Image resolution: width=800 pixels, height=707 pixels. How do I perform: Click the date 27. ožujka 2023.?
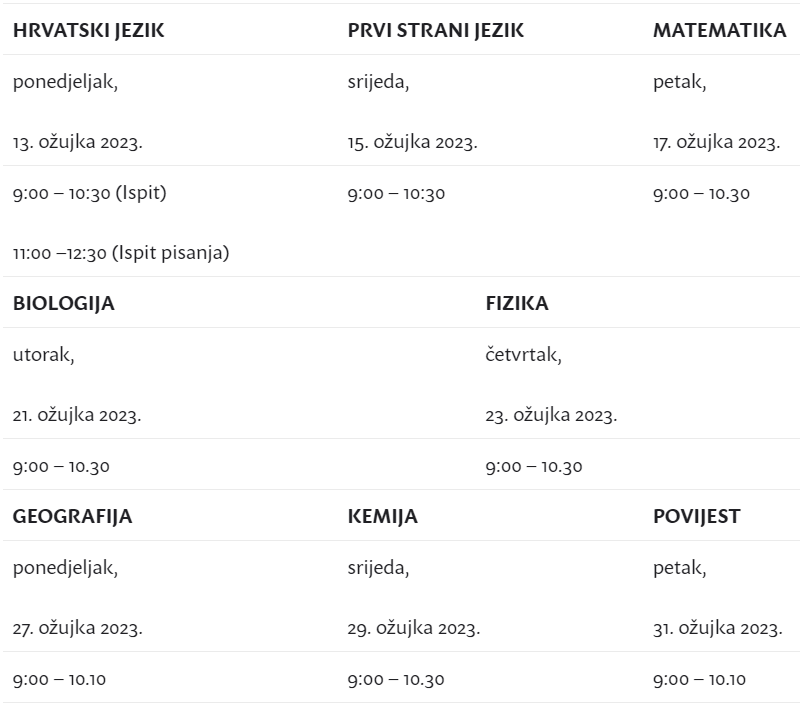click(x=78, y=628)
